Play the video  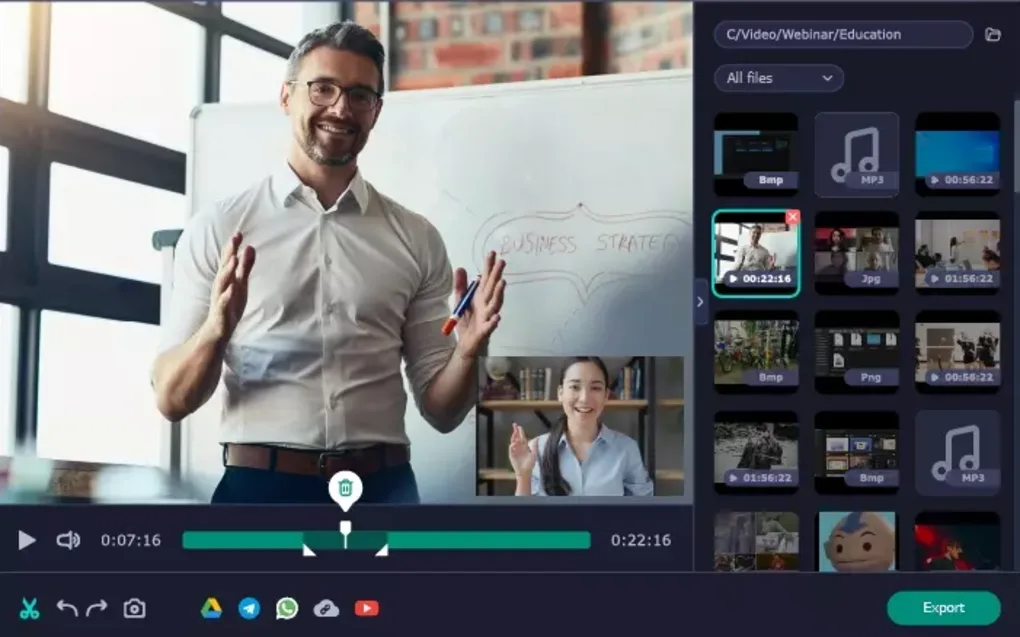click(x=27, y=540)
